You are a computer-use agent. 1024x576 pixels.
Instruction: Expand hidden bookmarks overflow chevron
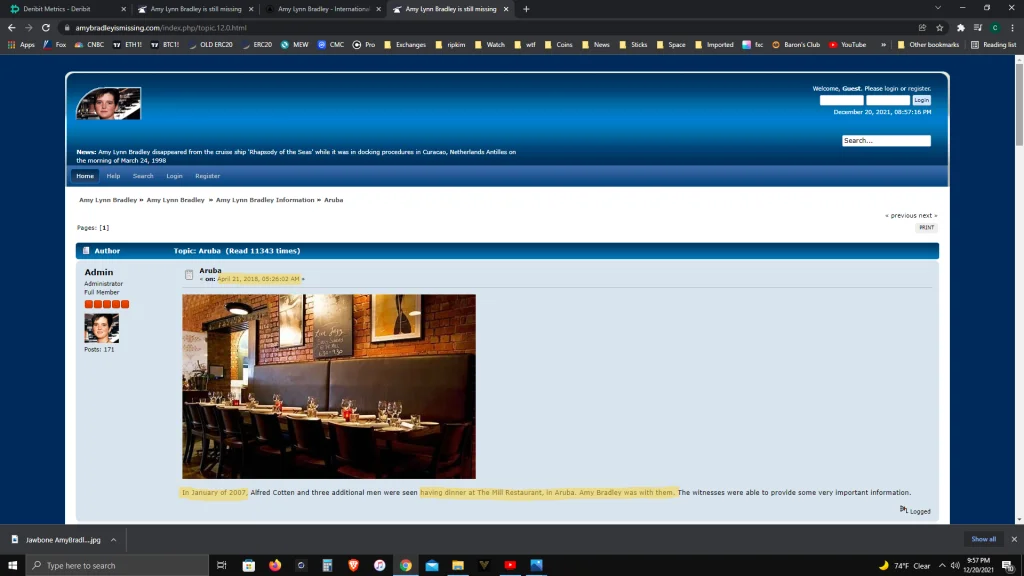883,45
